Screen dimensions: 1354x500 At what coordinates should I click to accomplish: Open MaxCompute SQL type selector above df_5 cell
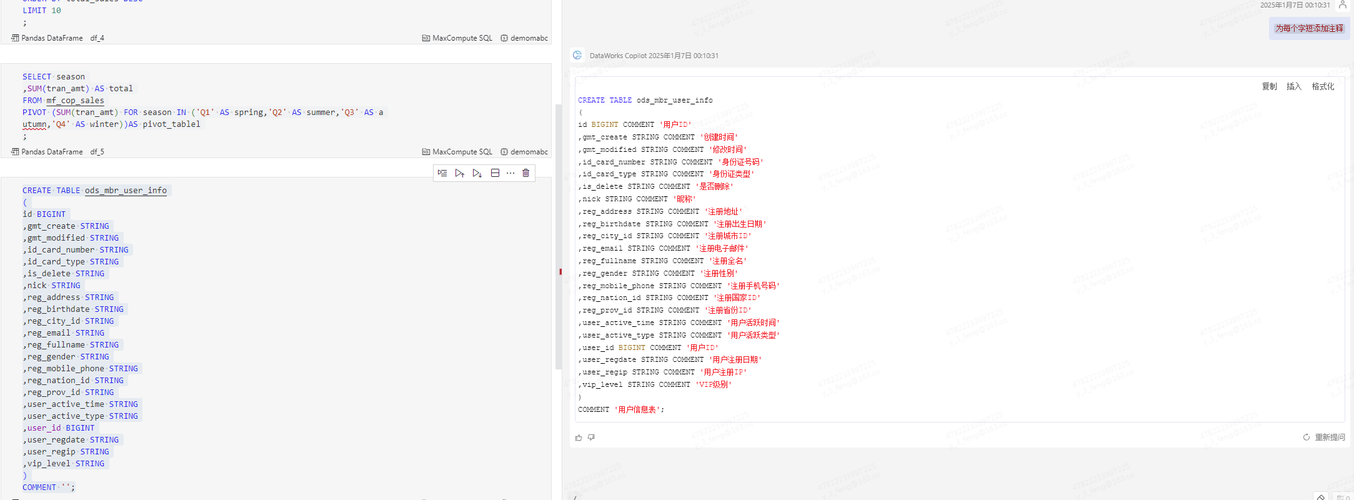pos(457,152)
